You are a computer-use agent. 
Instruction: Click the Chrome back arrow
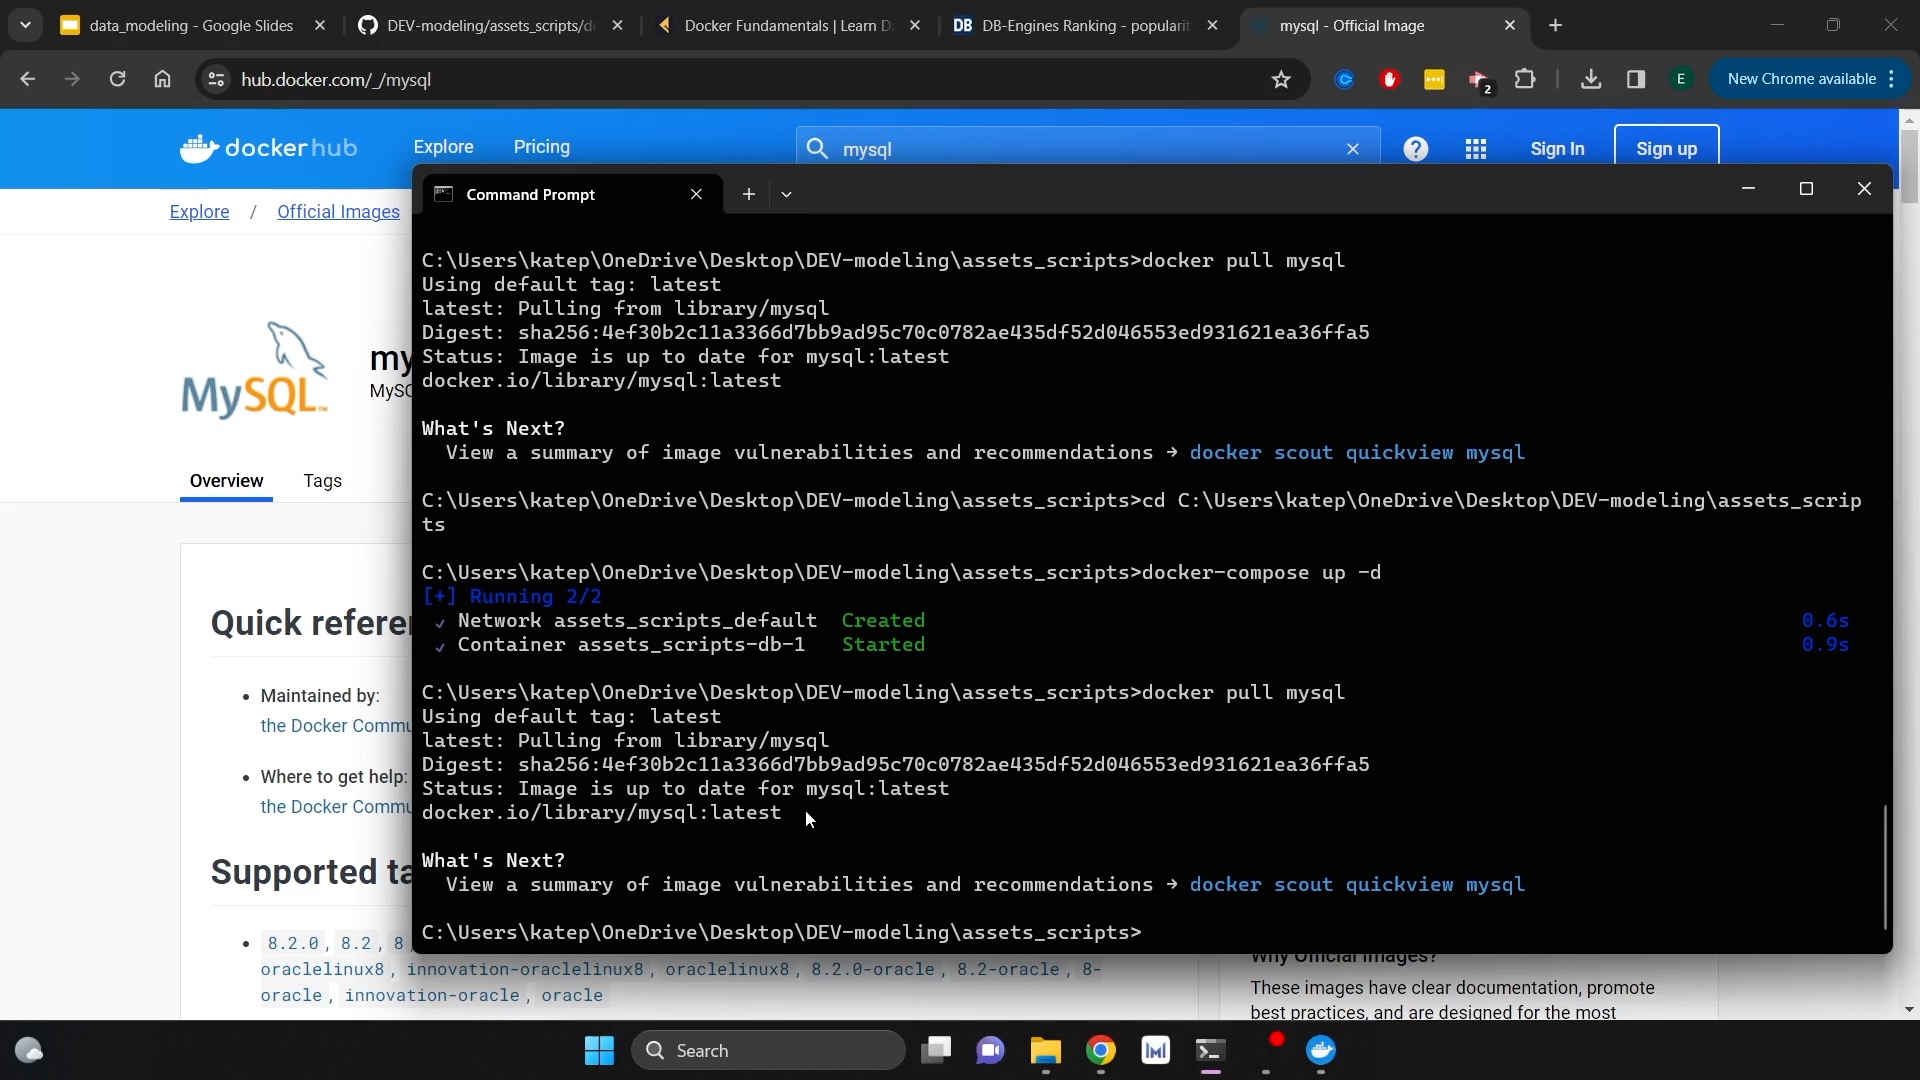click(x=28, y=79)
